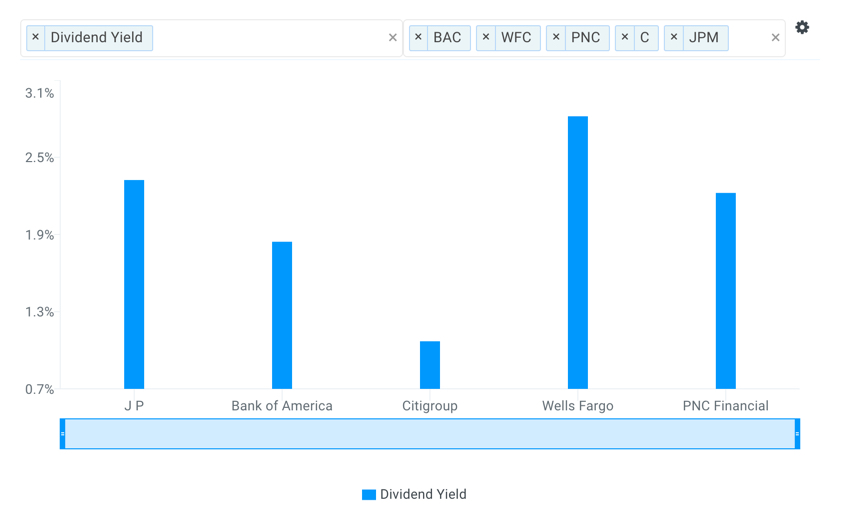Clear all metrics in metric field
Viewport: 843px width, 521px height.
[392, 38]
